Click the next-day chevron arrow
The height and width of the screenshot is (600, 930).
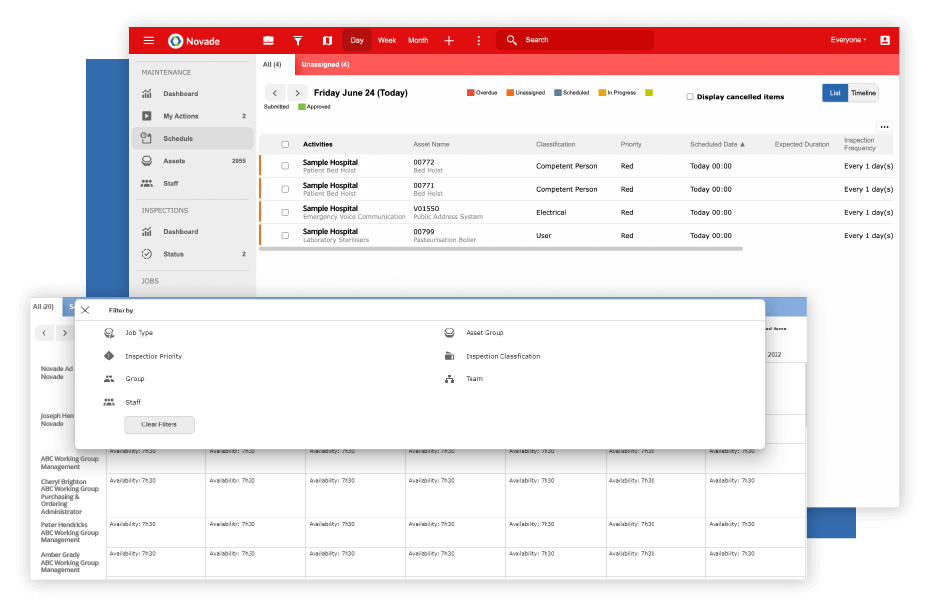(x=297, y=92)
